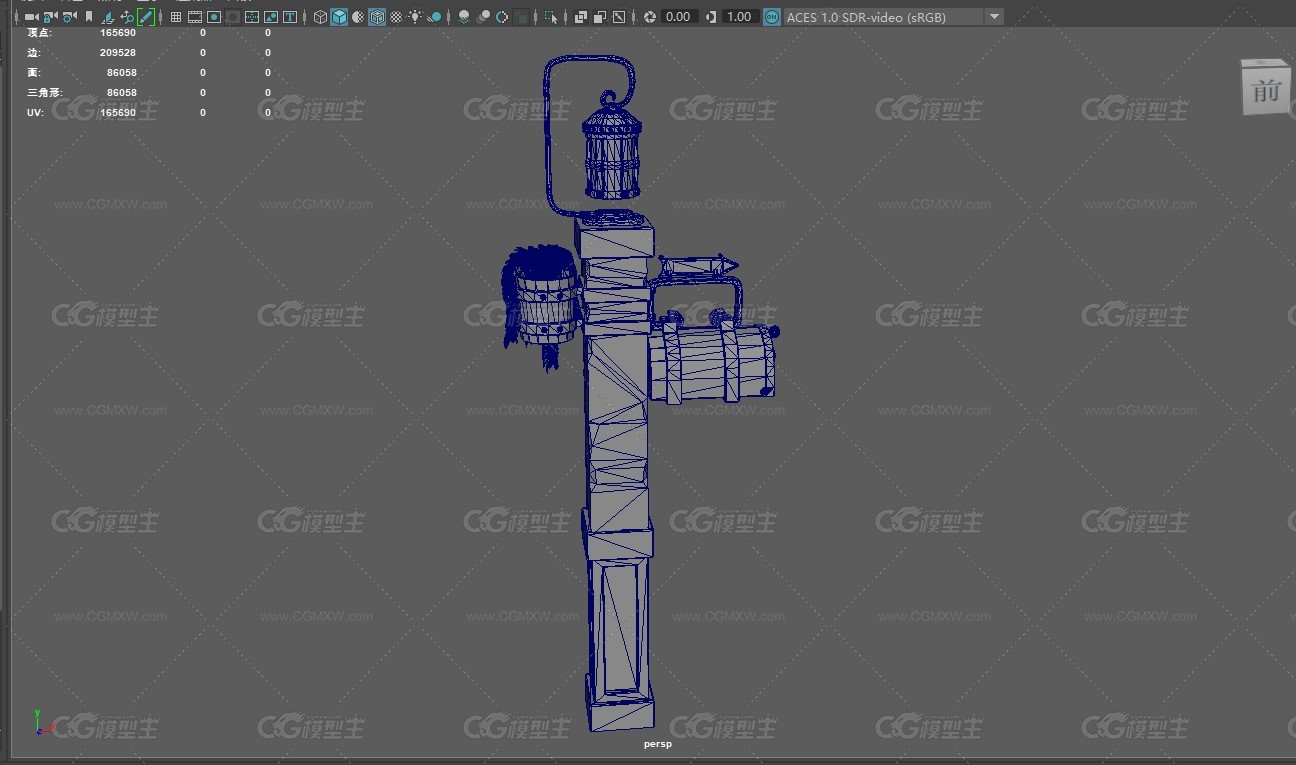Toggle the Motion Blur icon
The height and width of the screenshot is (765, 1296).
(x=483, y=17)
